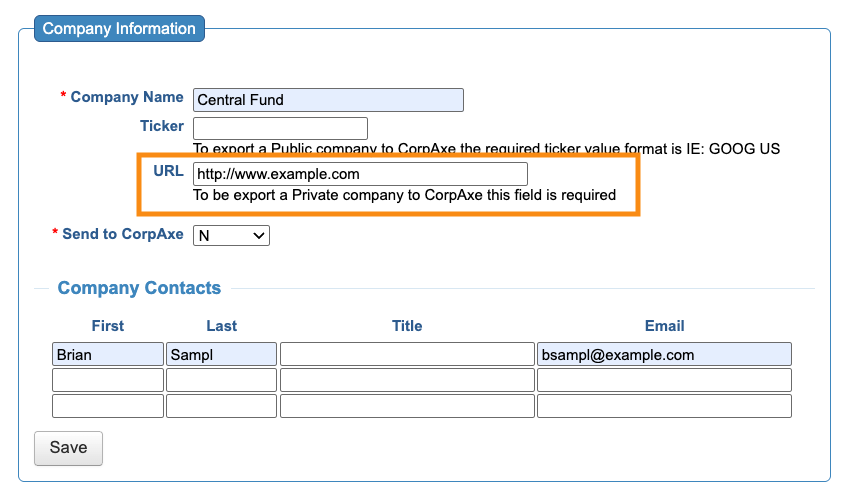848x501 pixels.
Task: Click email field with bsampl@example.com
Action: pos(664,354)
